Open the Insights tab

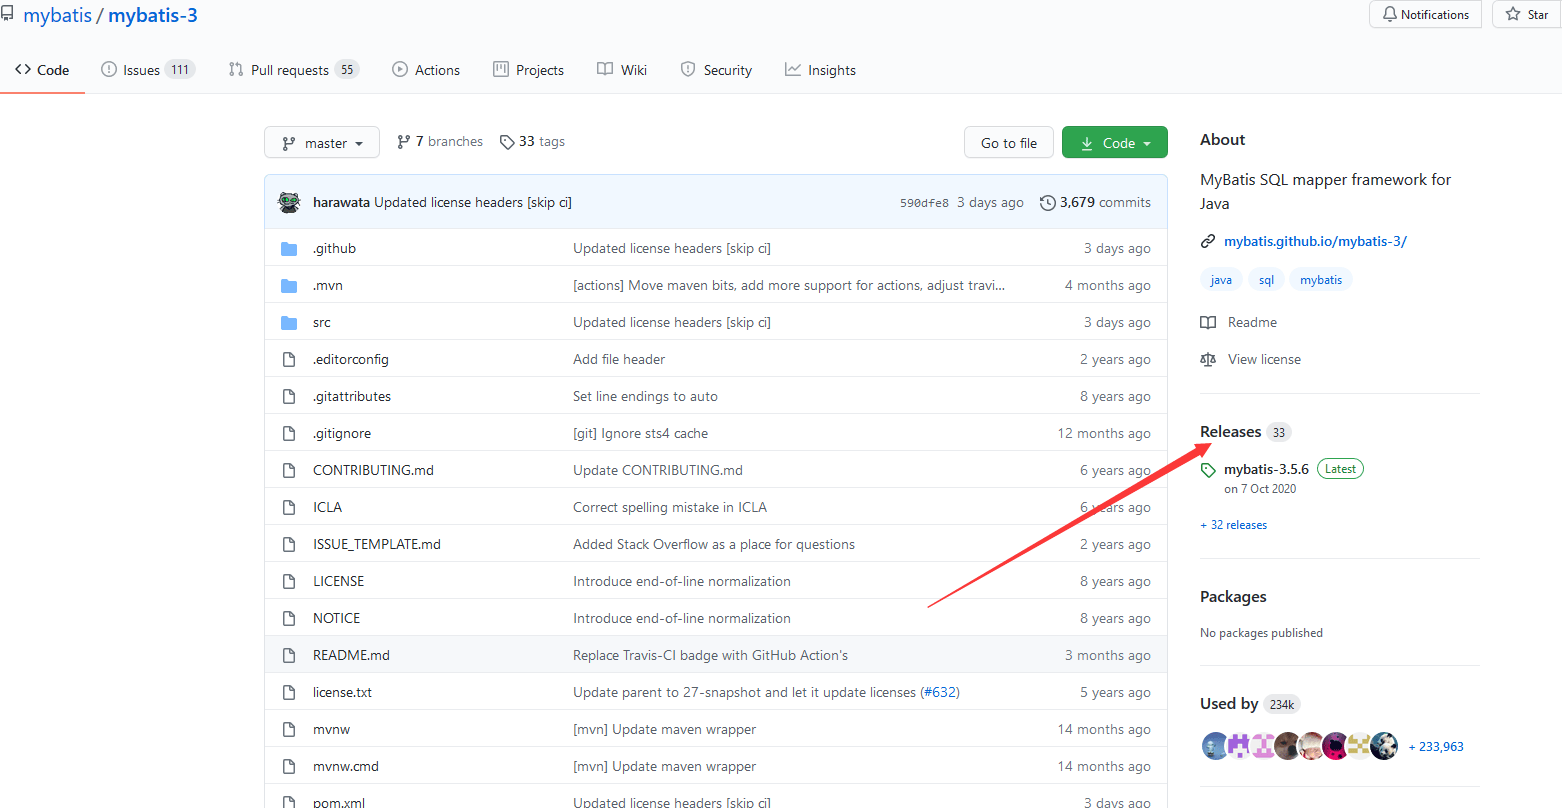[820, 70]
